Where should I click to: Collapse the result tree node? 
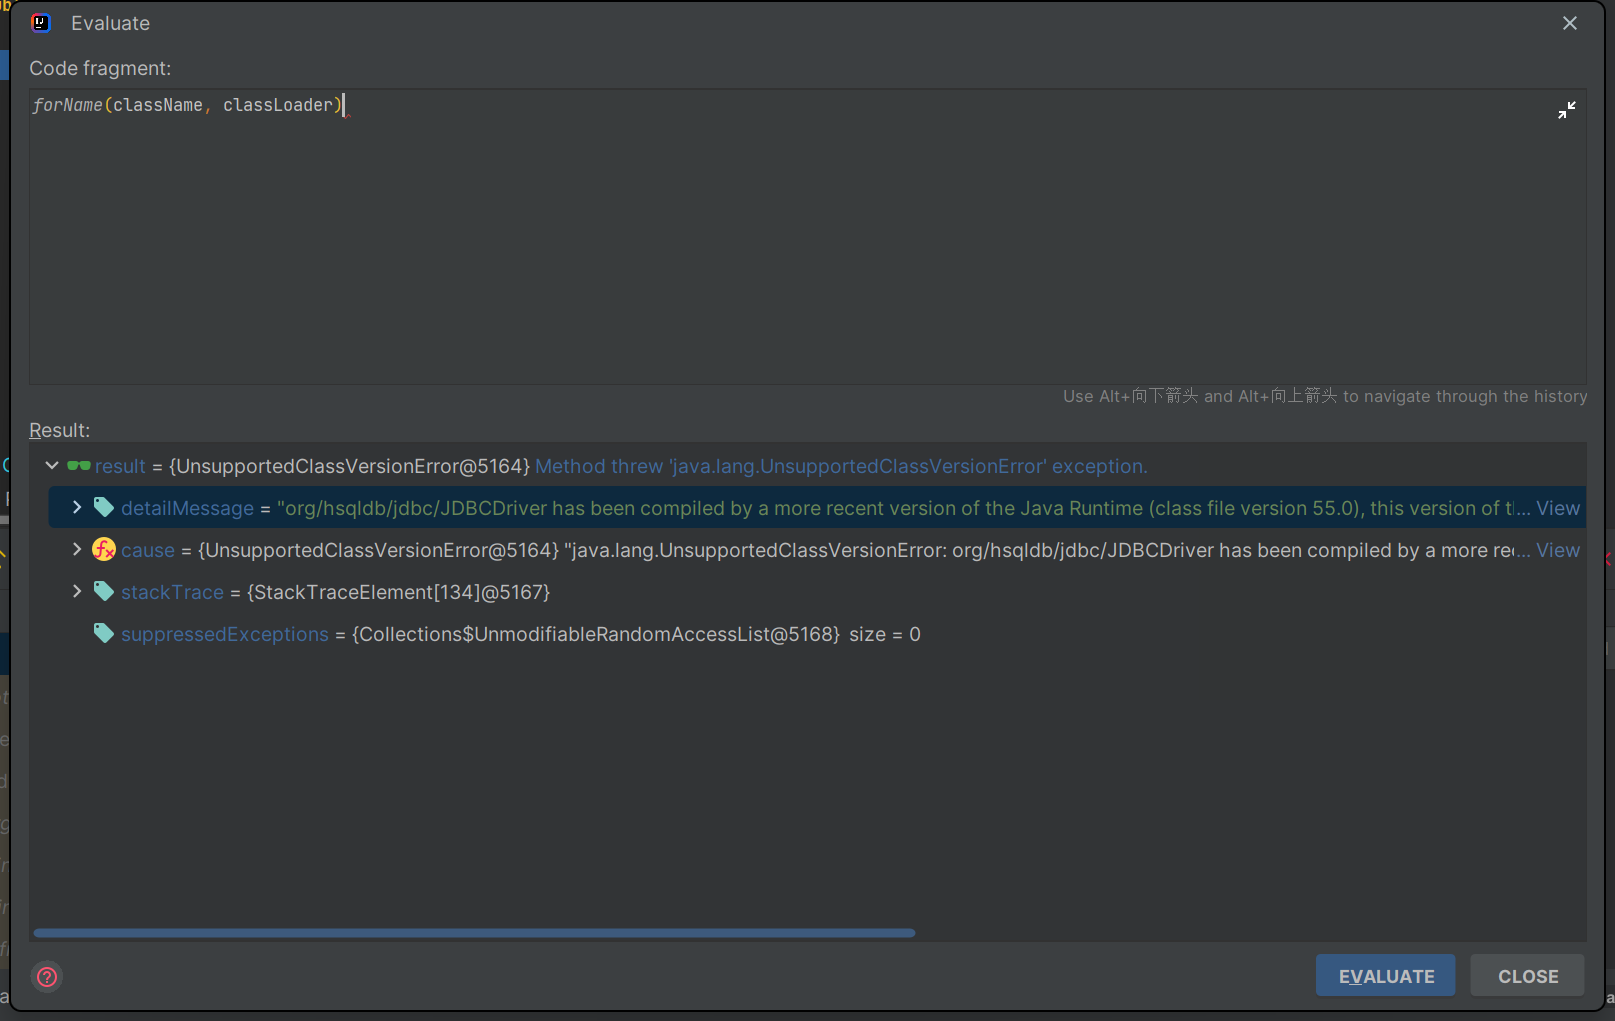point(52,466)
